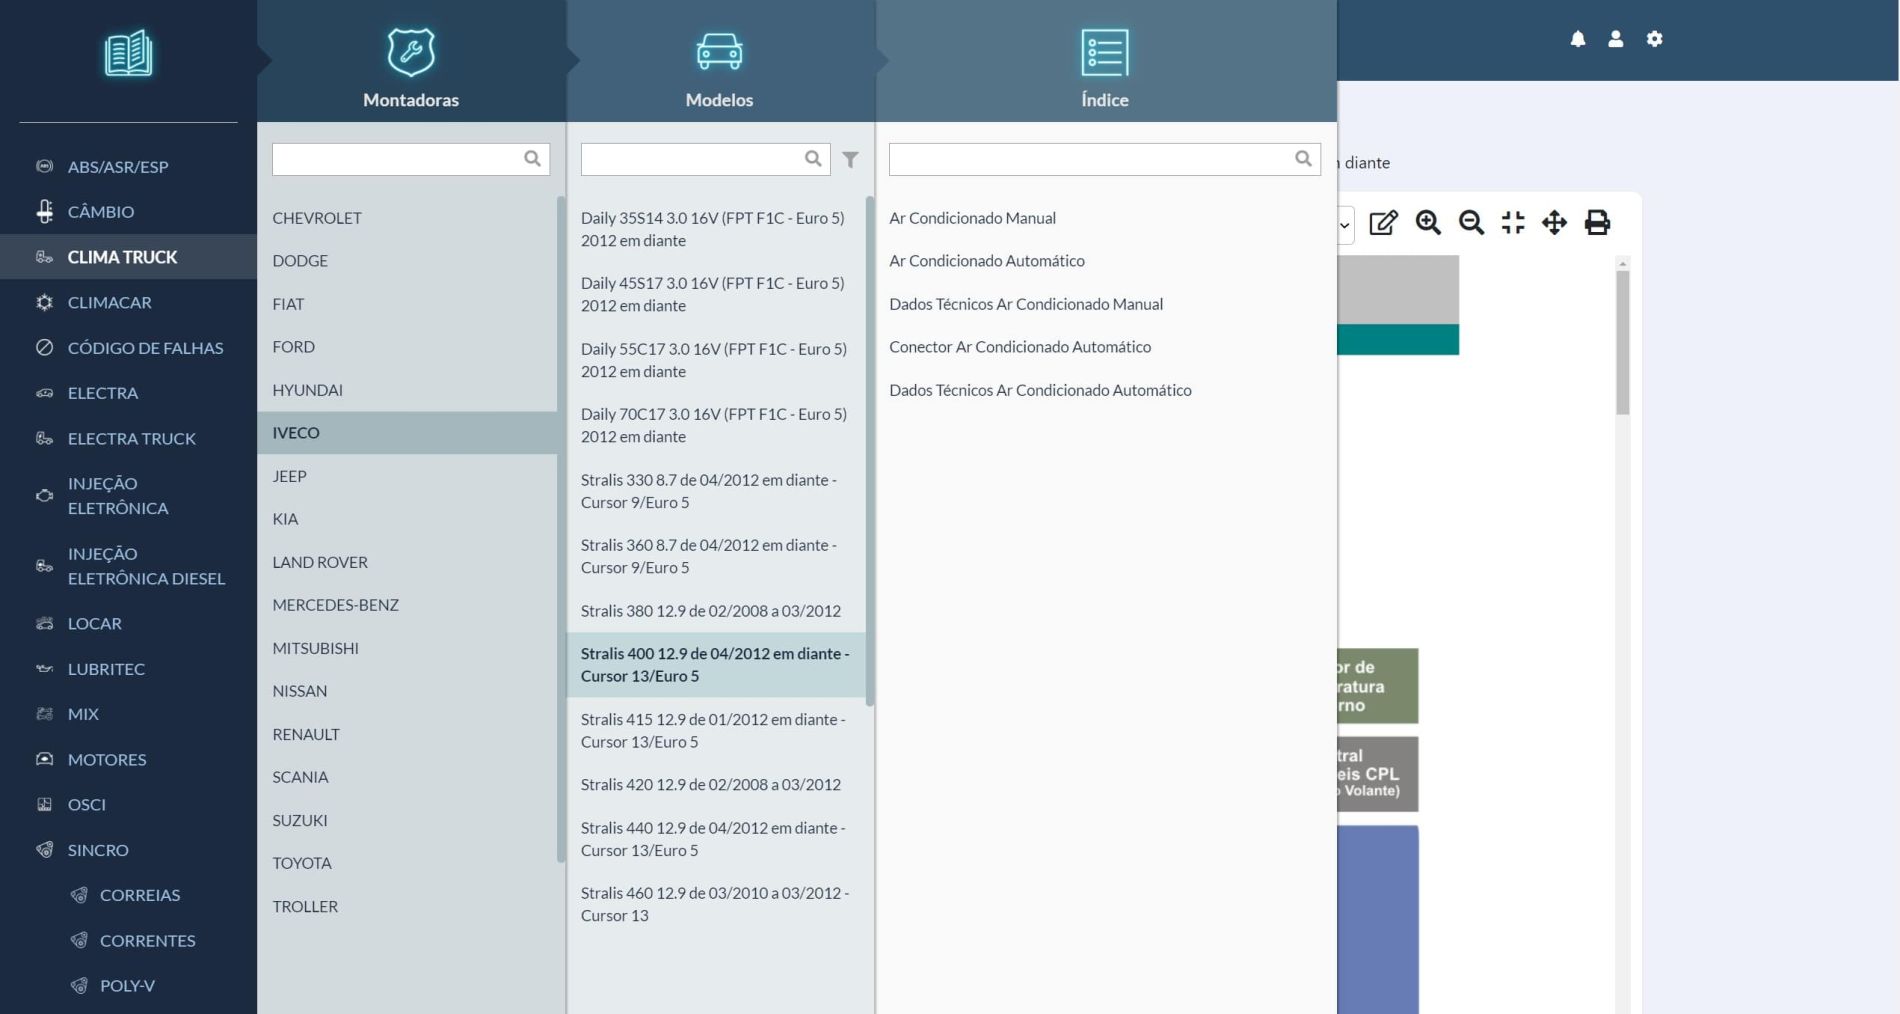Click the zoom out magnifier icon
The image size is (1900, 1014).
tap(1471, 223)
